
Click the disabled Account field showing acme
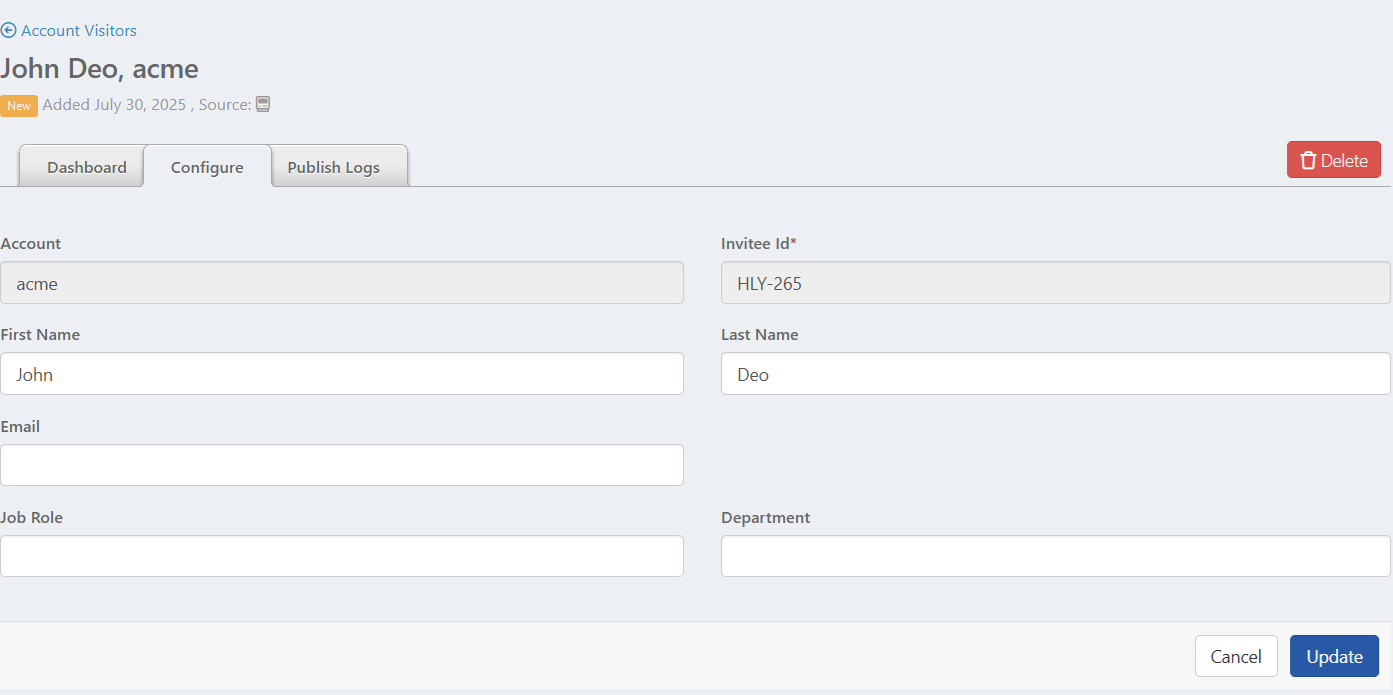point(342,283)
